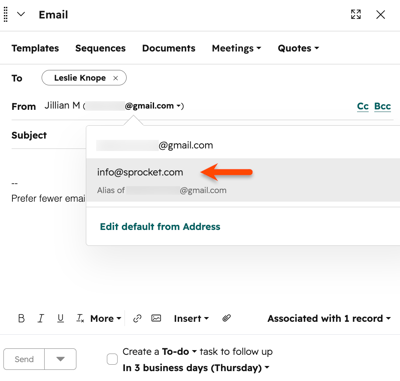The image size is (400, 381).
Task: Open the Documents tab
Action: pos(169,48)
